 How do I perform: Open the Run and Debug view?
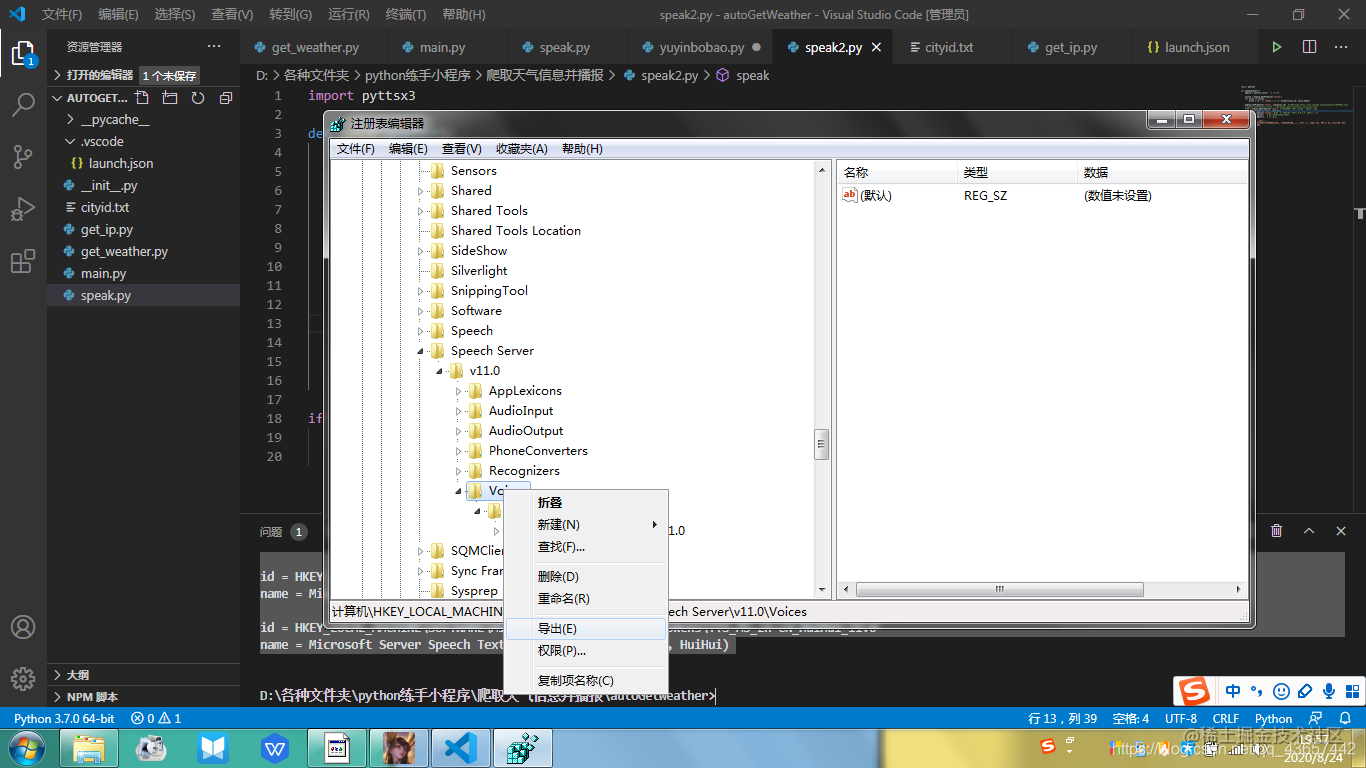[x=24, y=208]
